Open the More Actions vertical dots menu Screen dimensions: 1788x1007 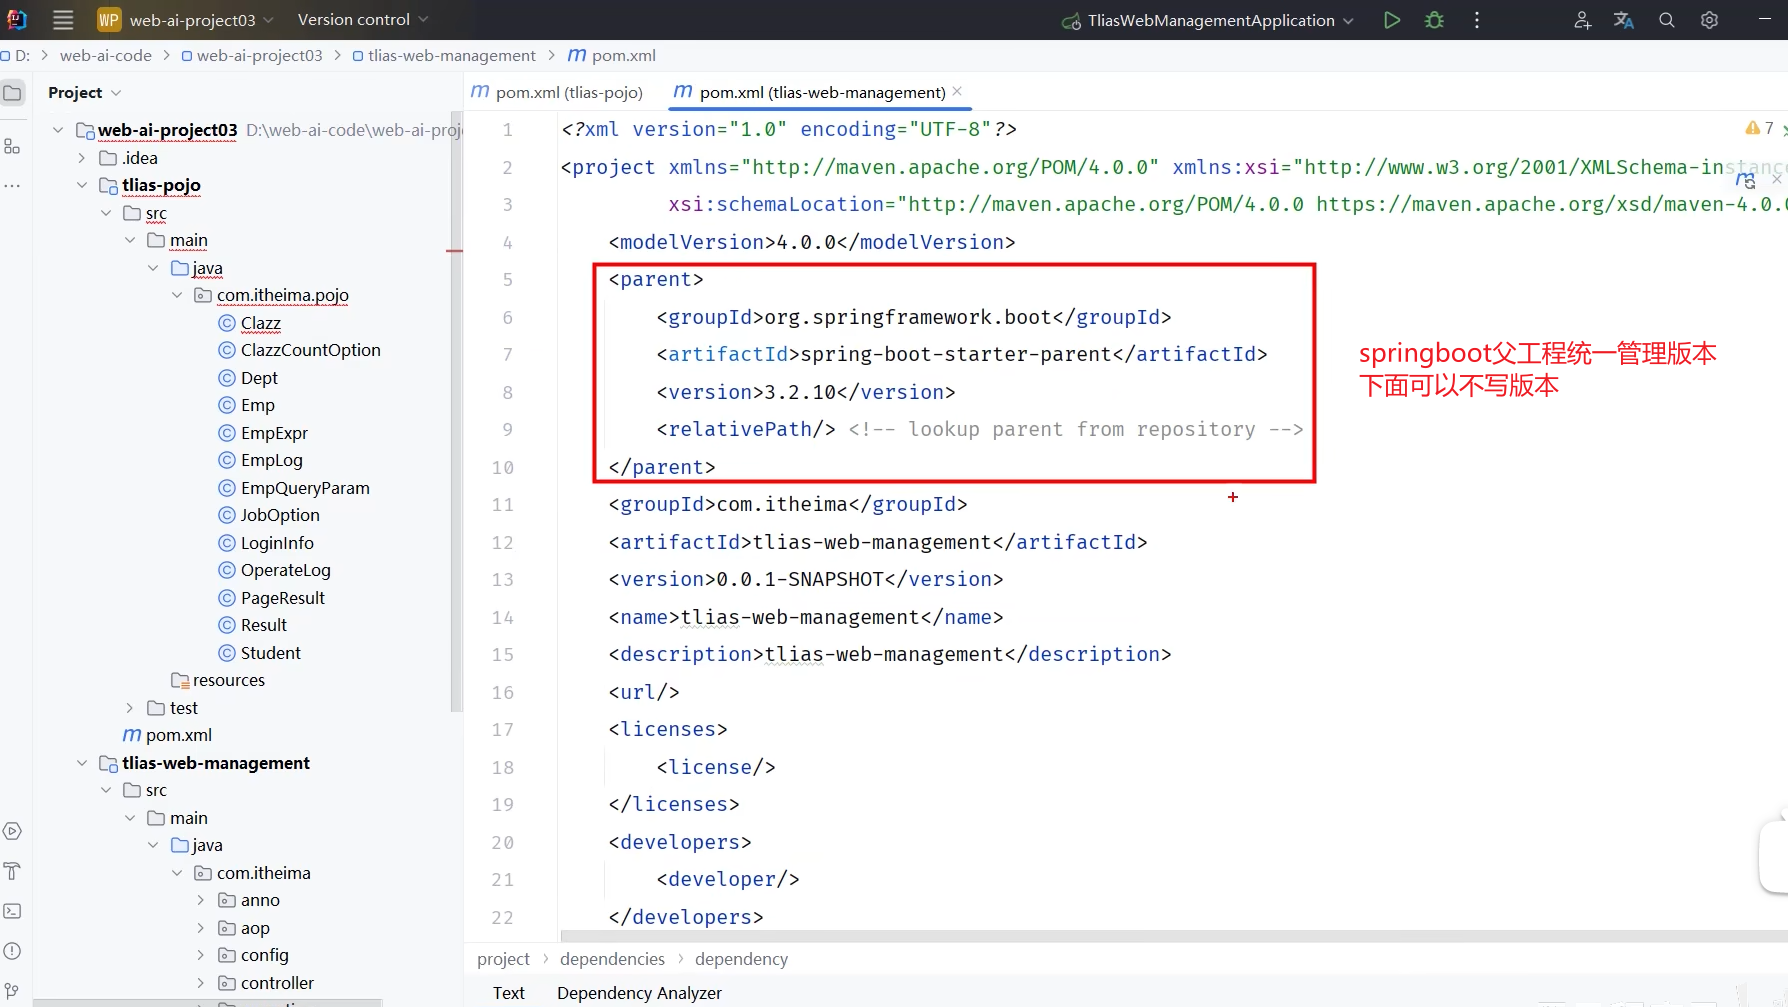(1477, 20)
